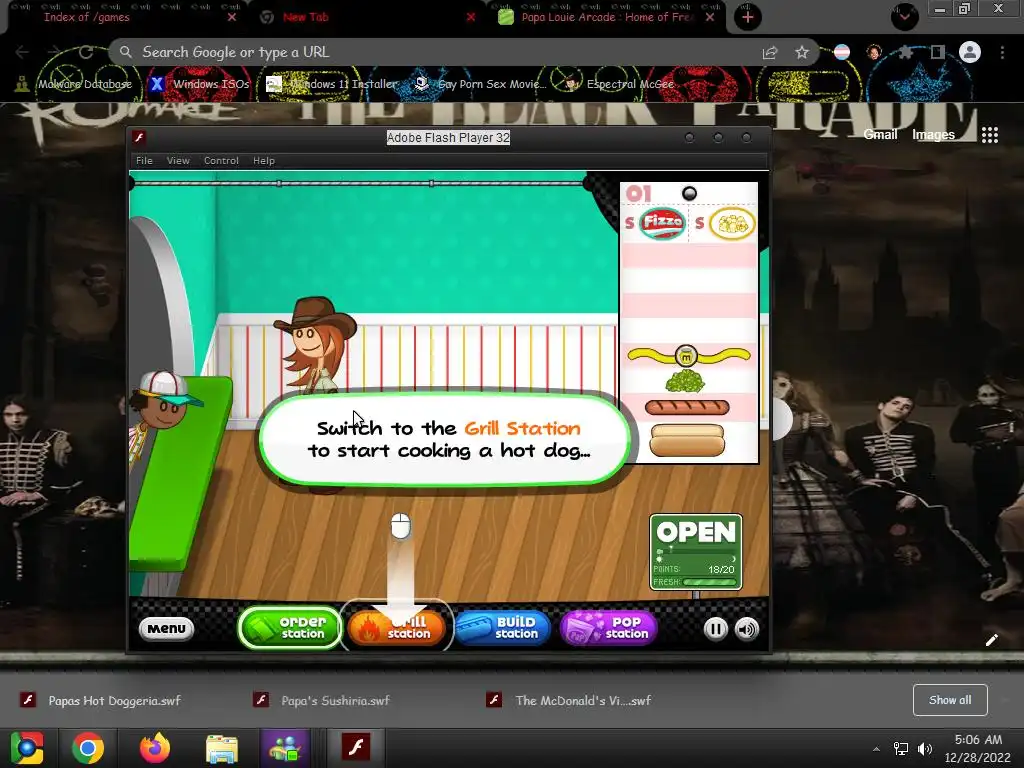
Task: Switch to Index of /games tab
Action: click(86, 17)
